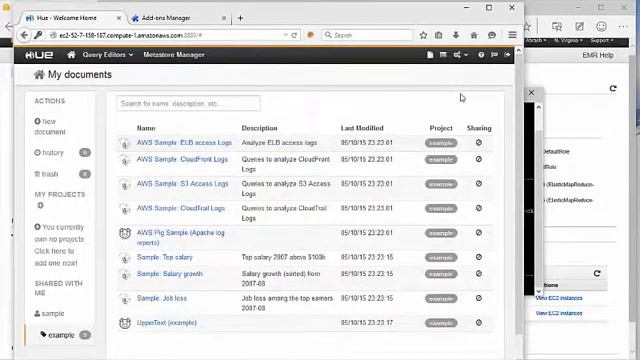Click sharing icon for ELB access Logs

[479, 142]
